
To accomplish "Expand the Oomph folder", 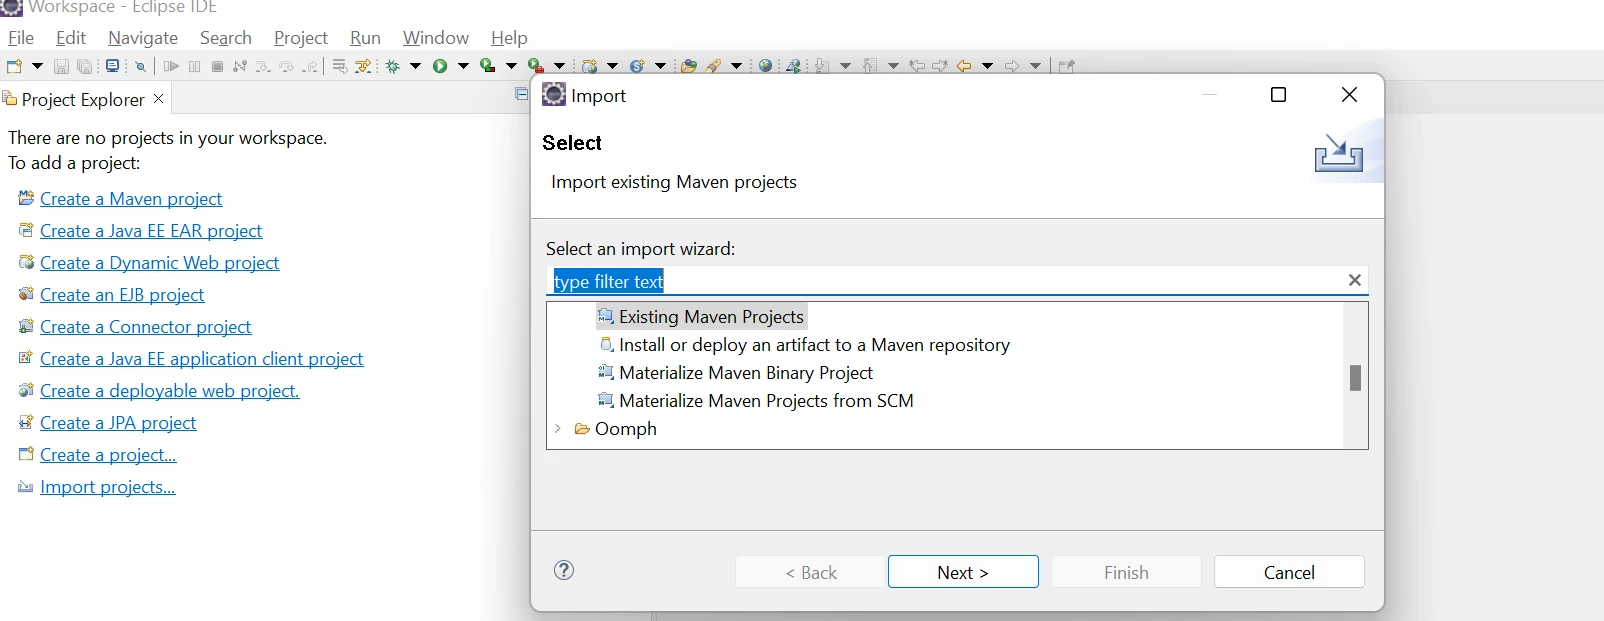I will point(558,429).
